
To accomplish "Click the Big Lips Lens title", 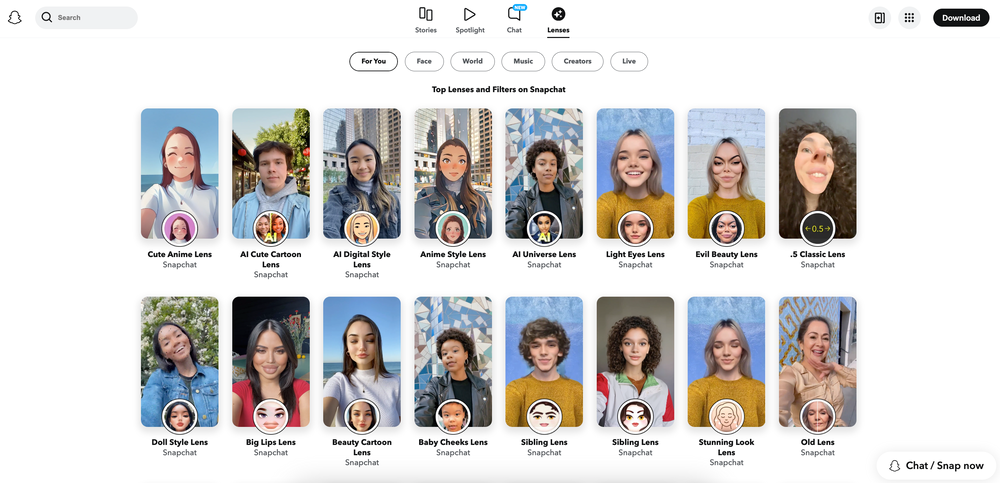I will click(271, 443).
